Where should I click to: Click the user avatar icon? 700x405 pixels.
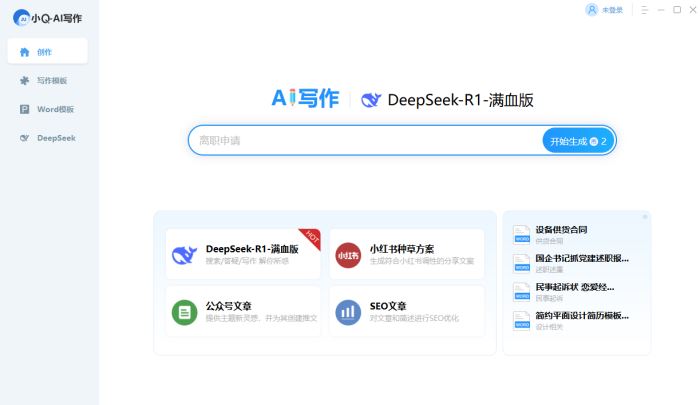click(592, 10)
